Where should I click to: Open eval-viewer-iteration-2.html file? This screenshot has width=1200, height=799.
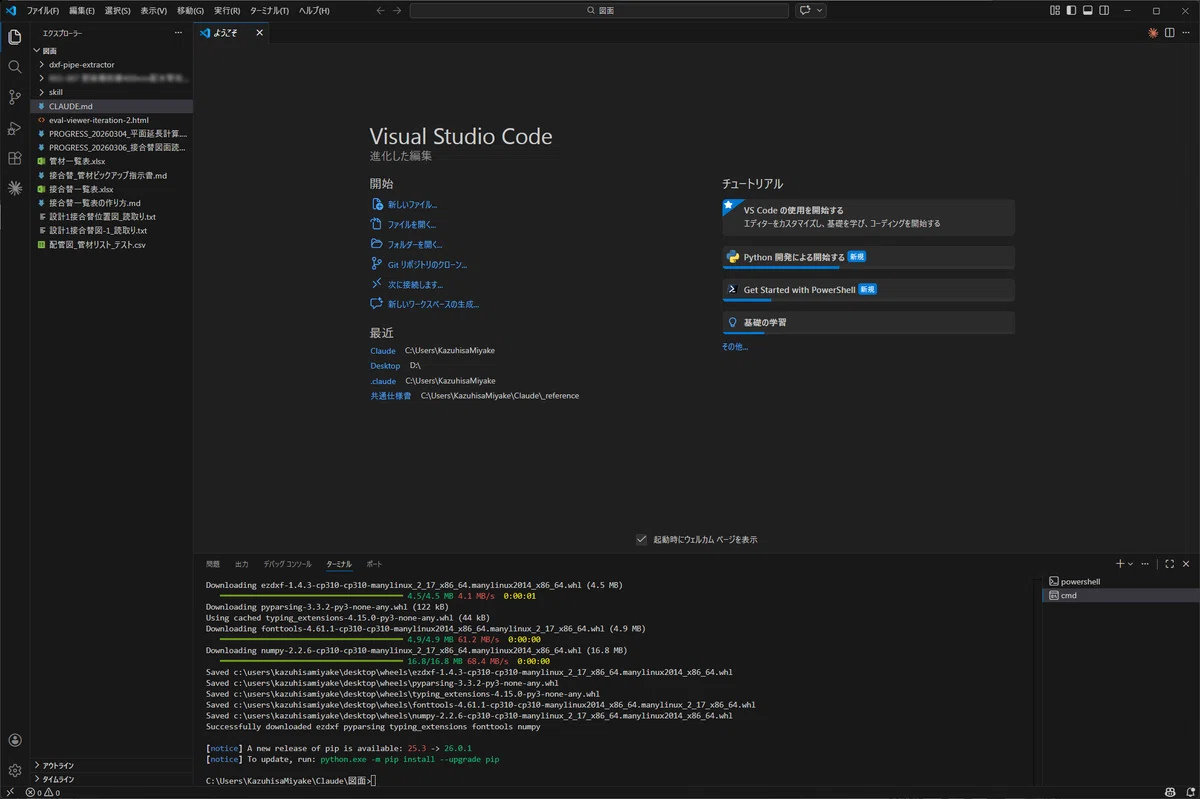click(x=111, y=120)
